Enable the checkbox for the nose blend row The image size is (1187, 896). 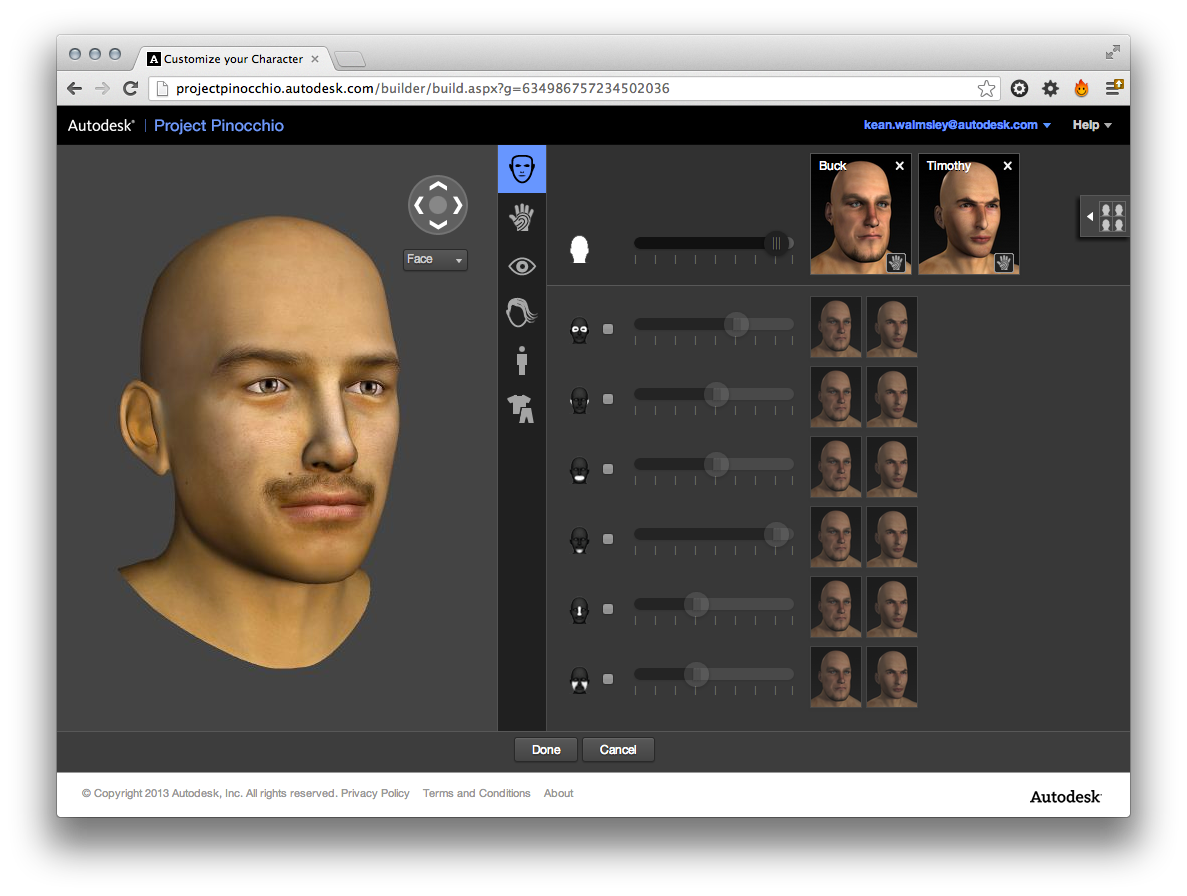coord(608,609)
